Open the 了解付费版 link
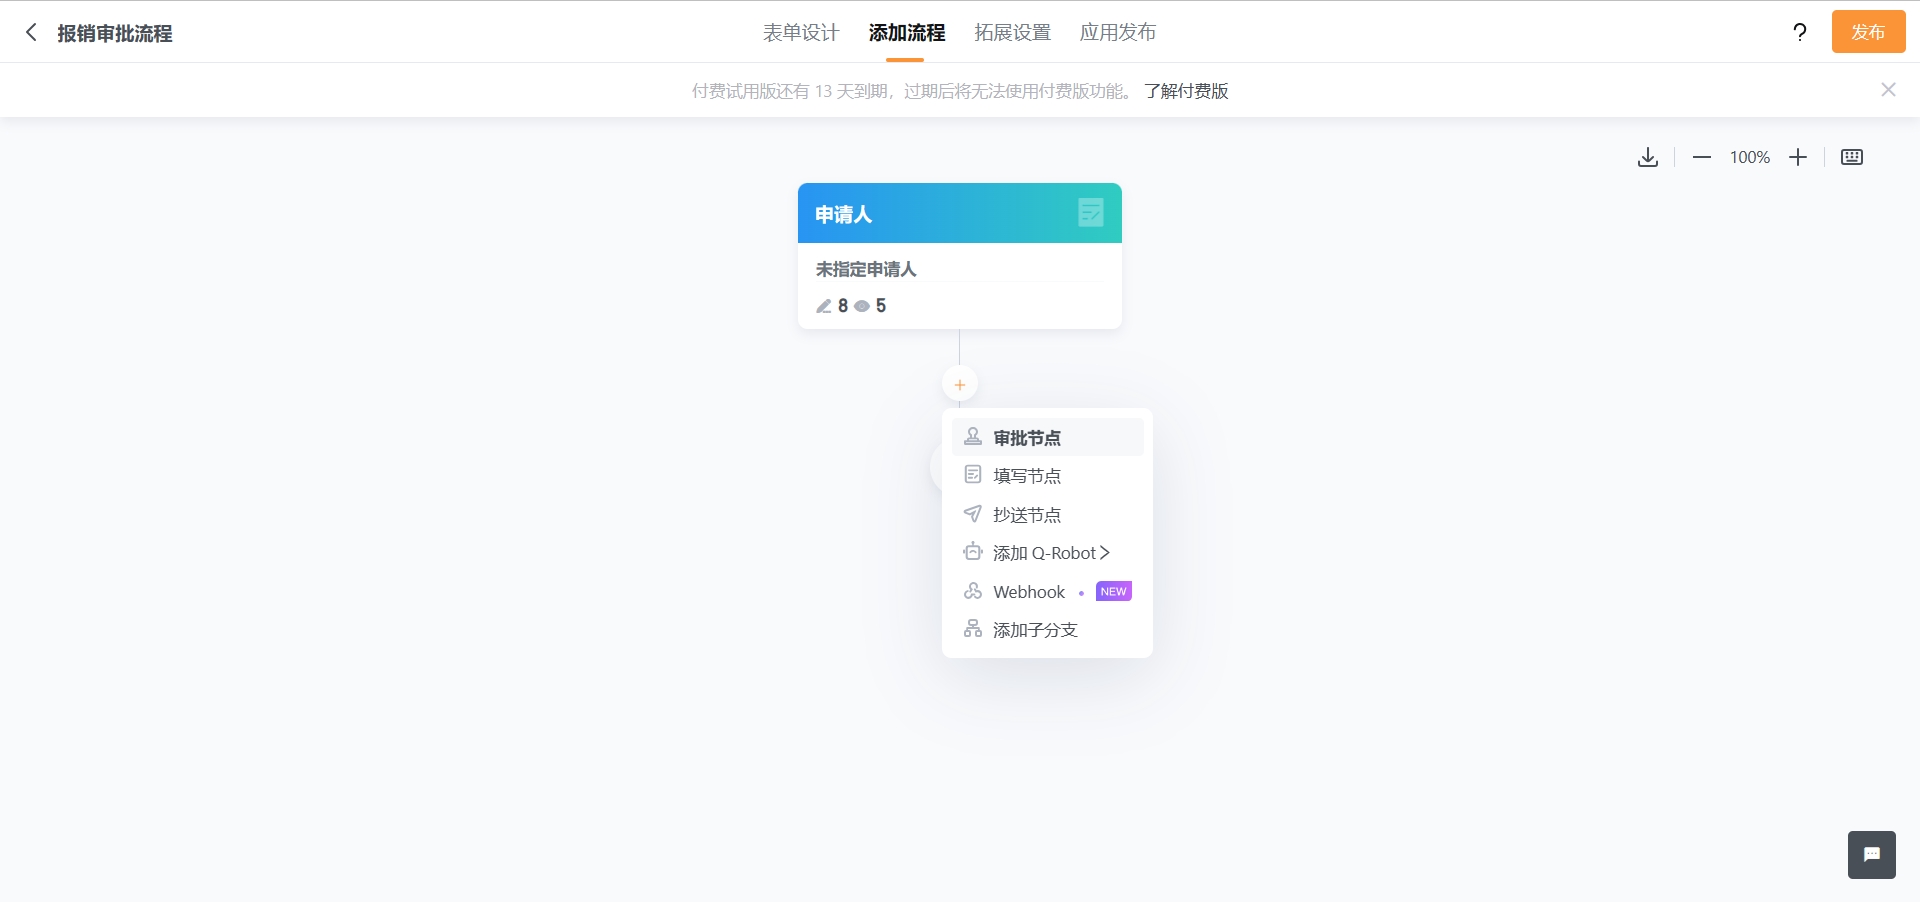 tap(1186, 91)
